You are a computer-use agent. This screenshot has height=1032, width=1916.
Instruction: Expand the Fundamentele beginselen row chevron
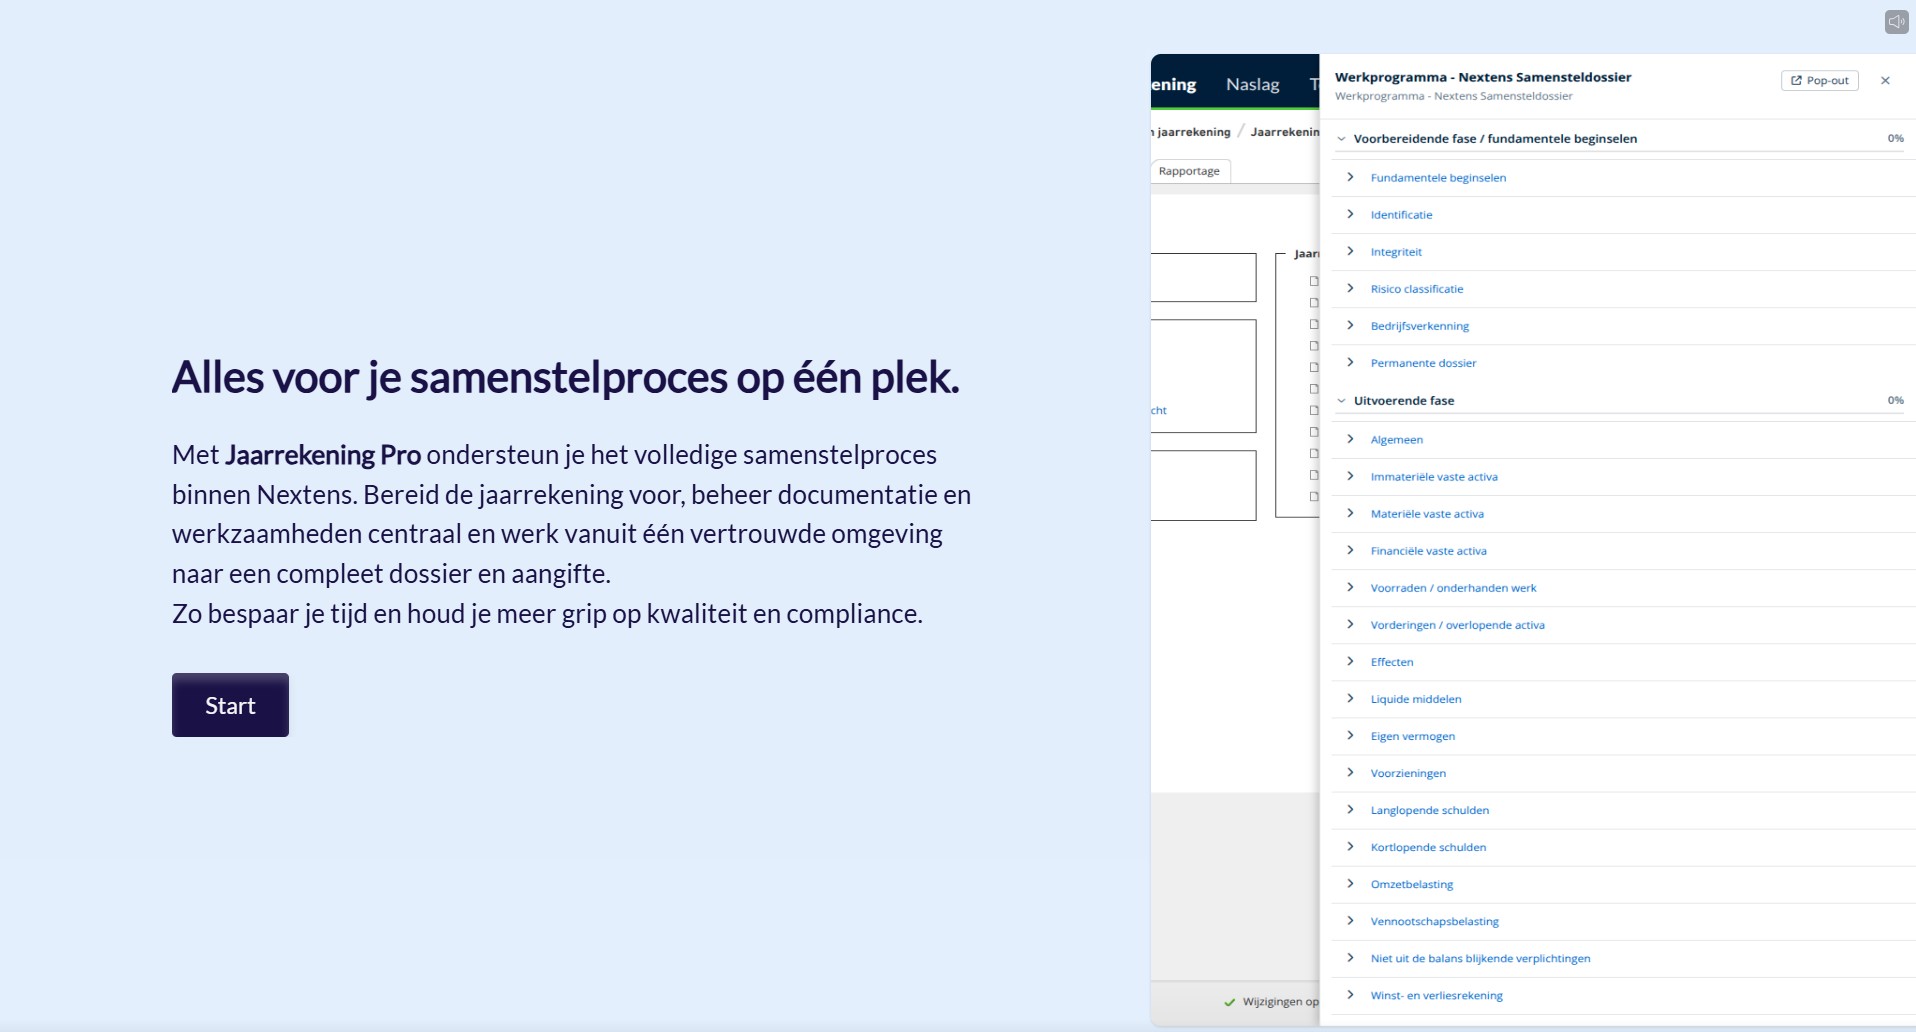pos(1350,177)
